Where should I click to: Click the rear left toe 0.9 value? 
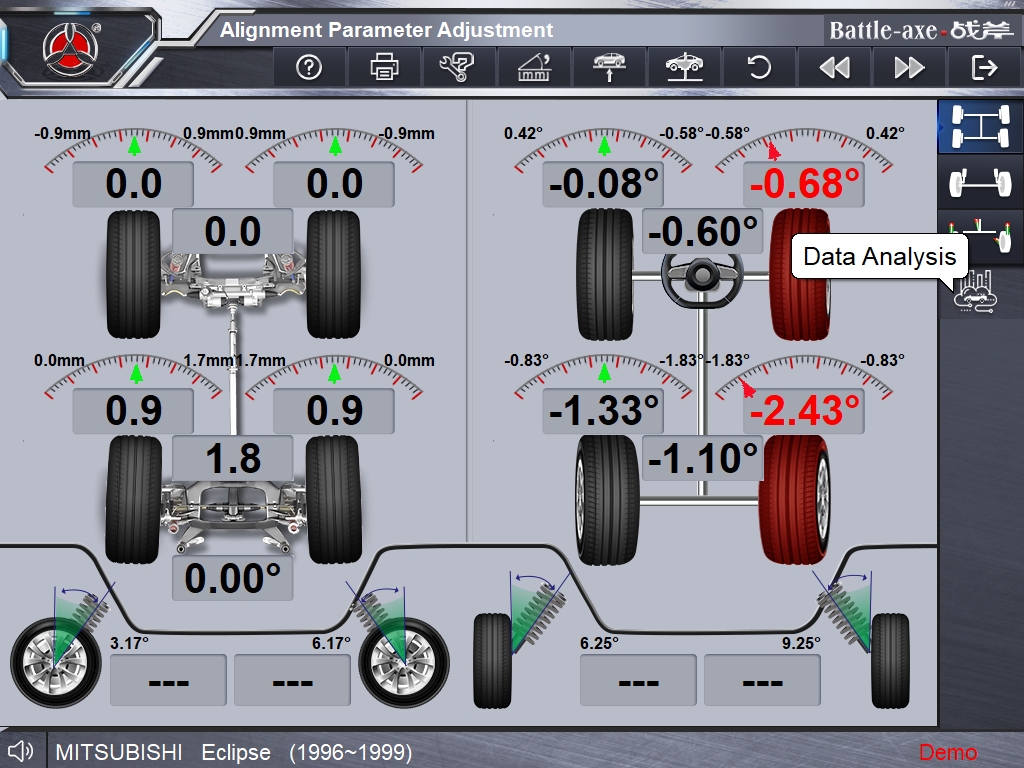point(133,411)
